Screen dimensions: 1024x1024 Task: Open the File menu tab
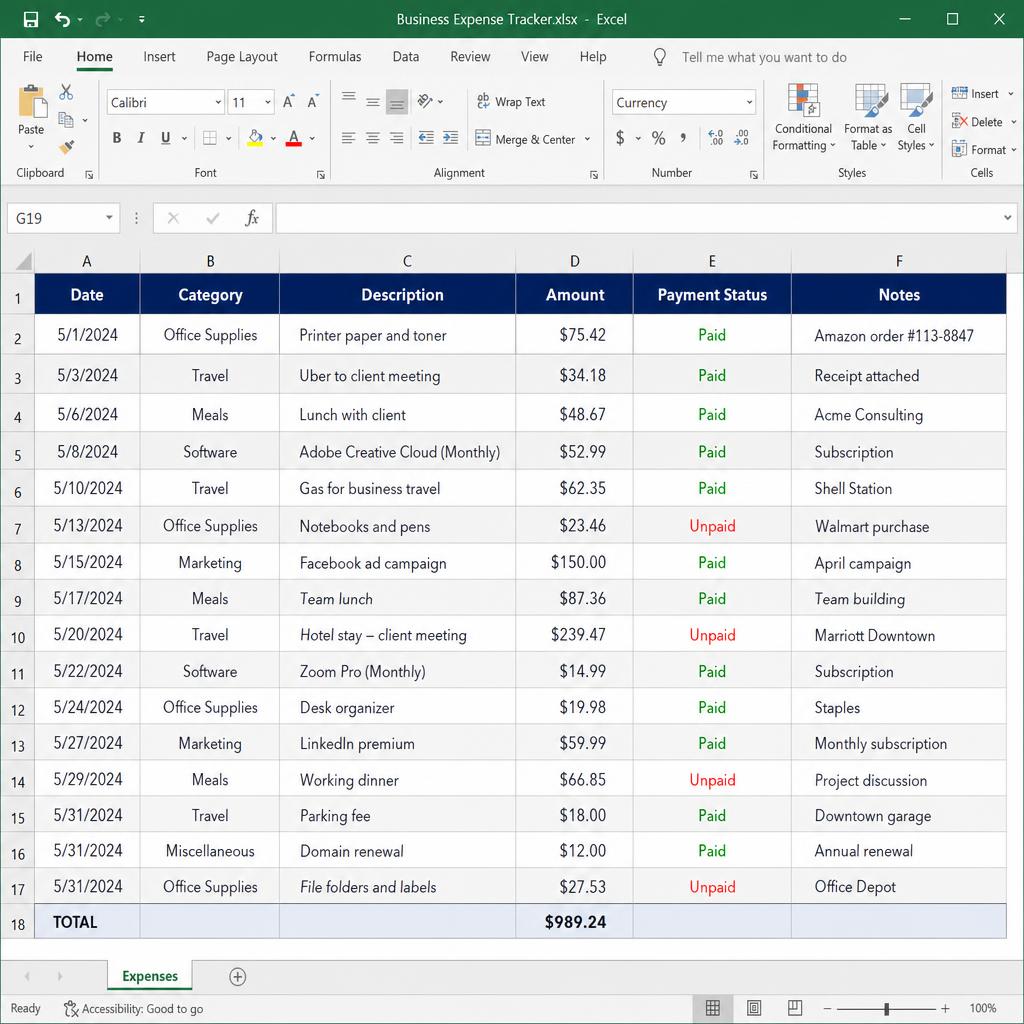coord(33,57)
